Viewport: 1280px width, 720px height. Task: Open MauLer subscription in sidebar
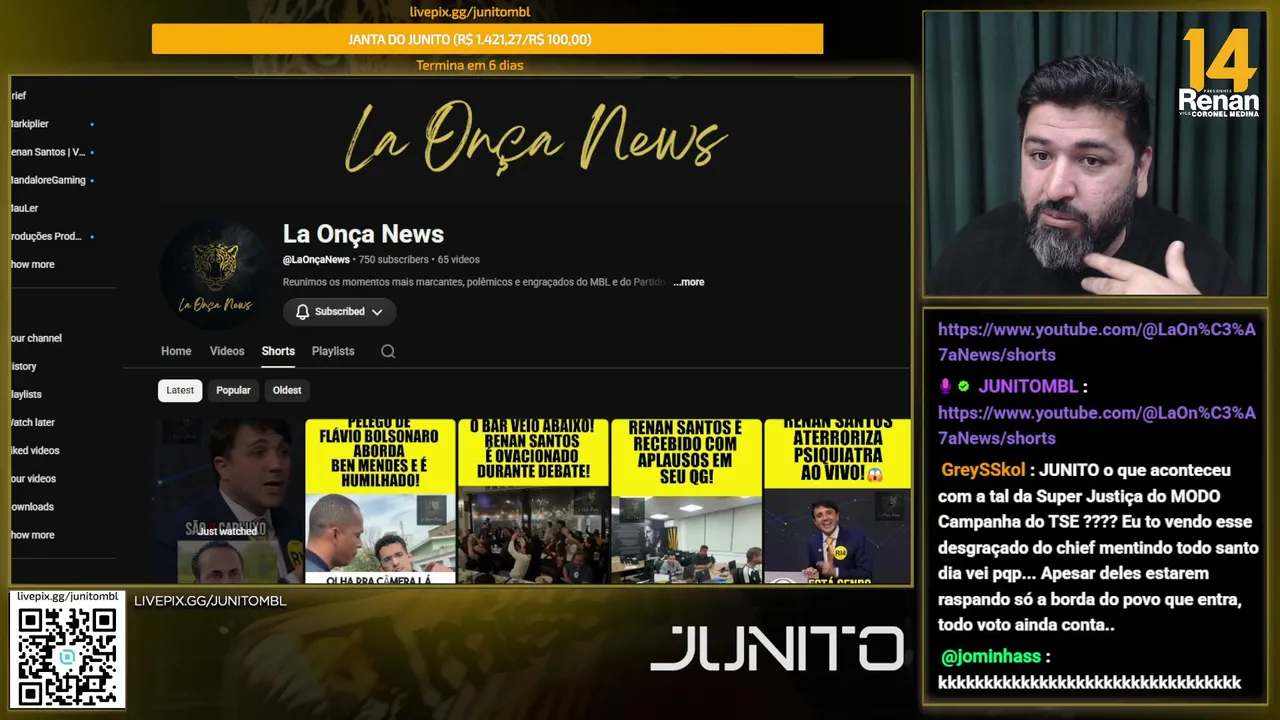click(25, 208)
